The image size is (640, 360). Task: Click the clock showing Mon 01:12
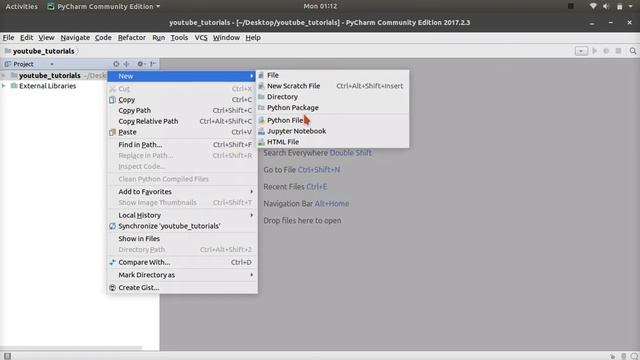coord(320,6)
